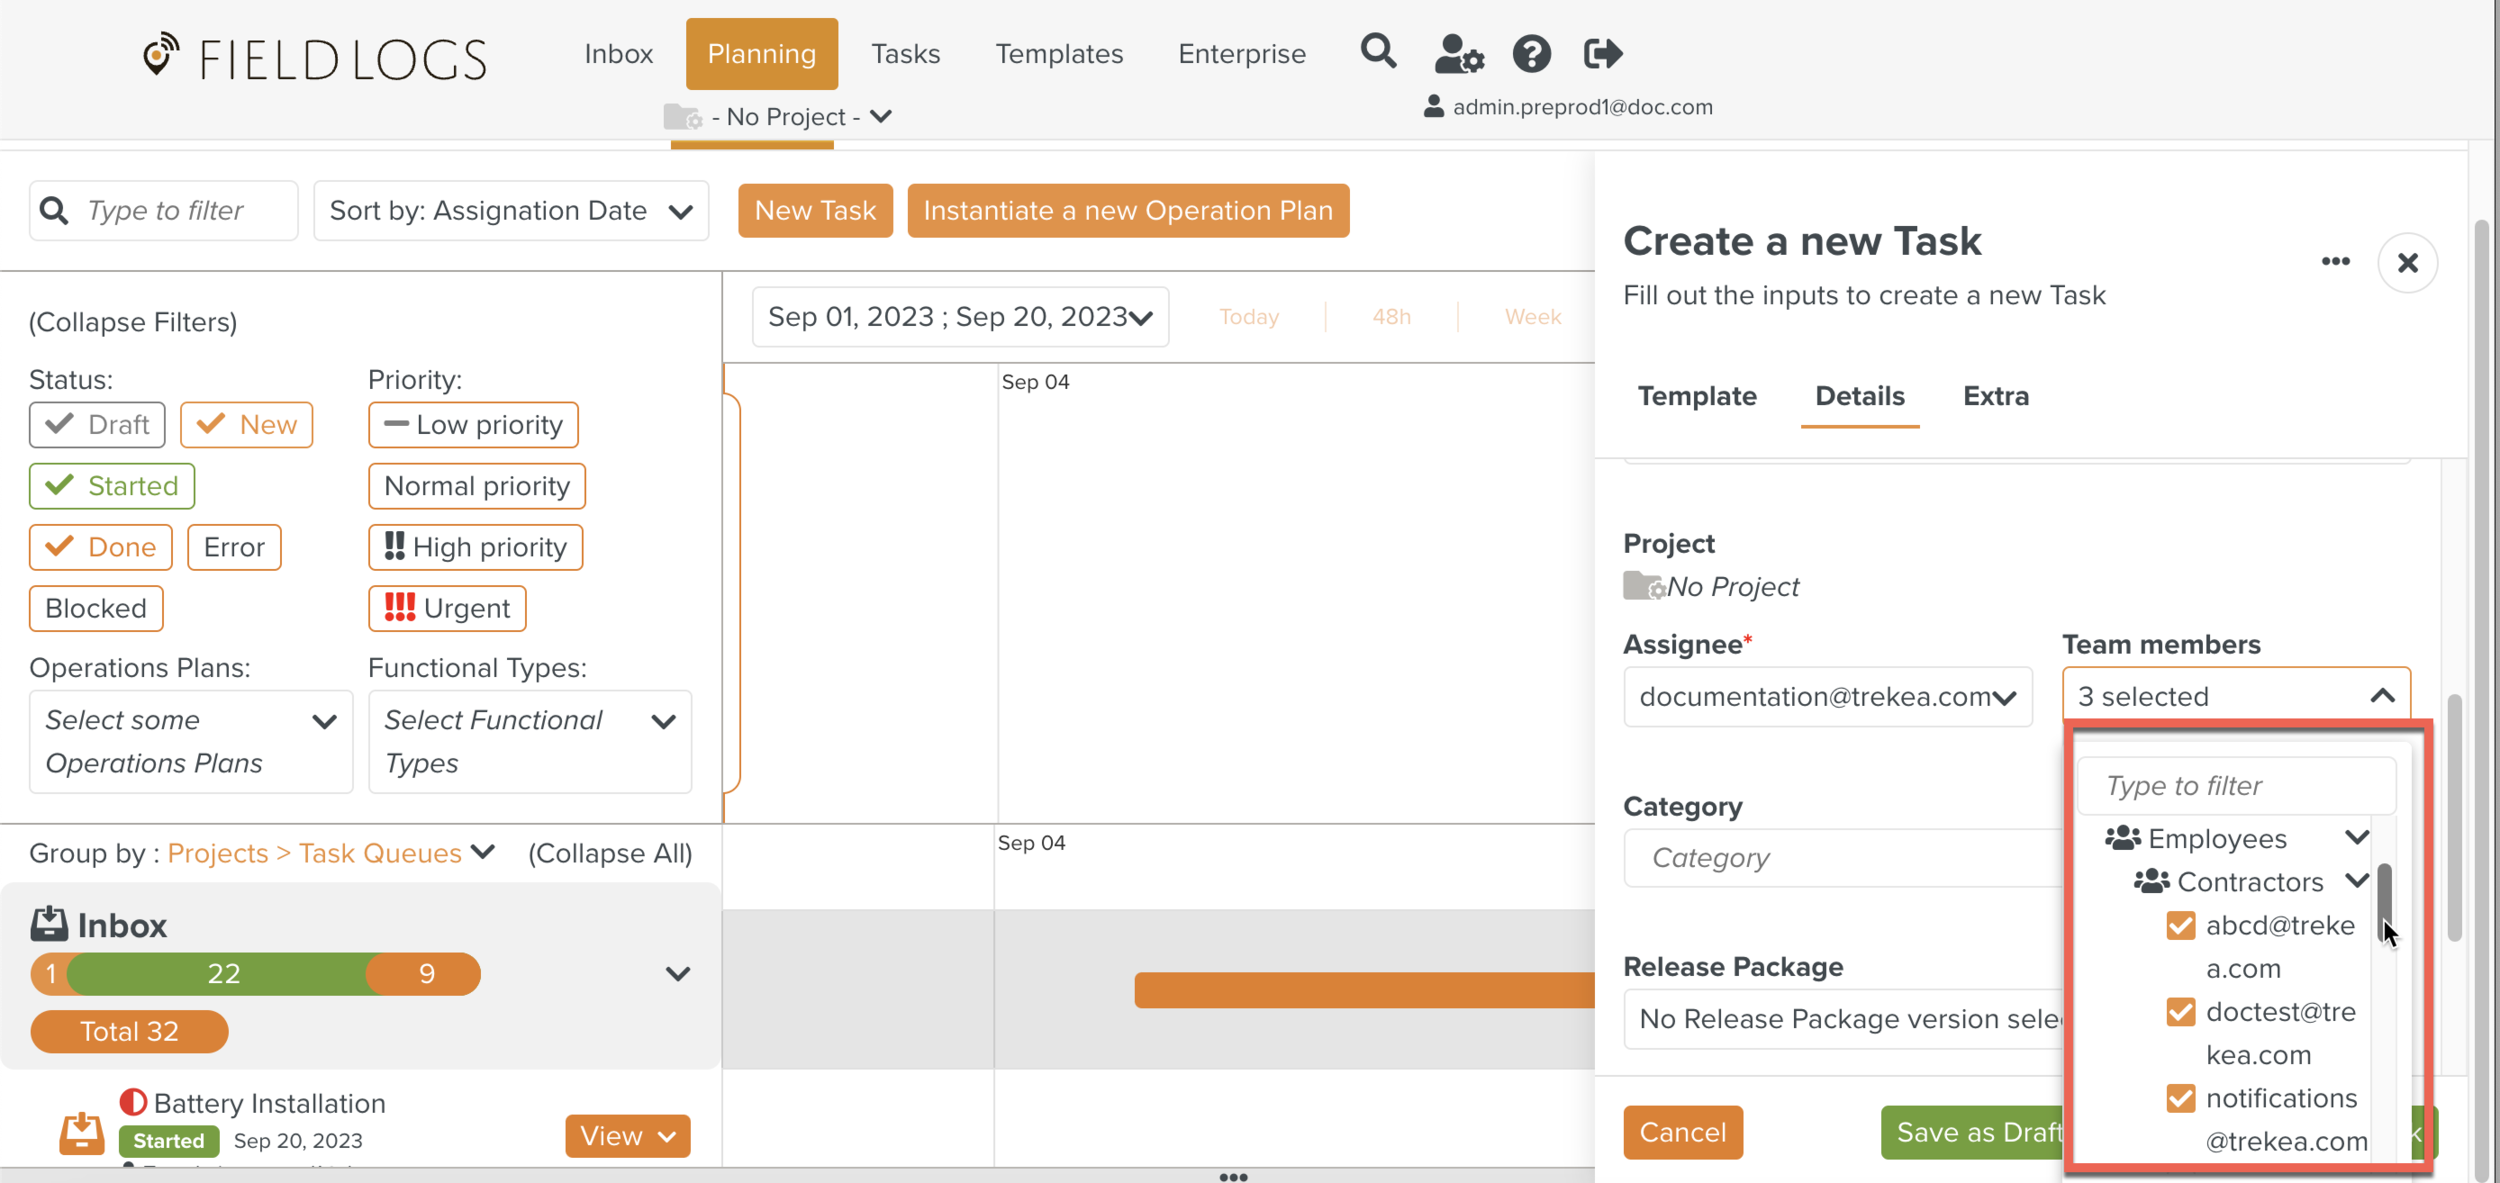
Task: Open the Functional Types select dropdown
Action: click(x=530, y=741)
